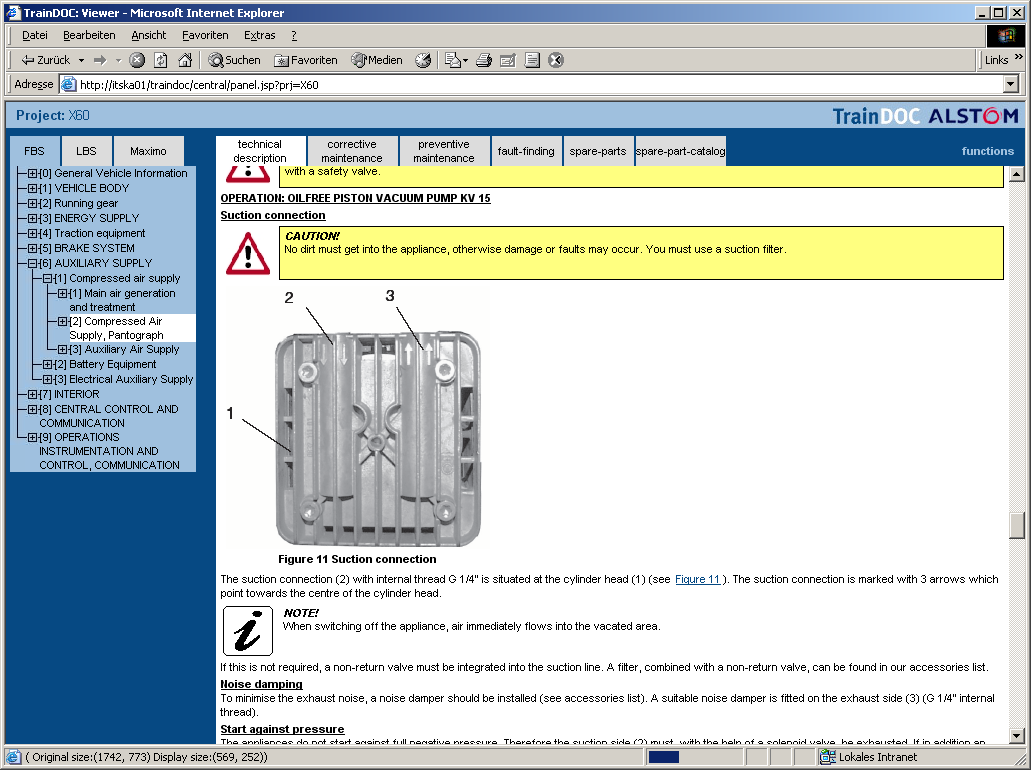Switch to the Maximo tab
Viewport: 1031px width, 770px height.
coord(148,151)
